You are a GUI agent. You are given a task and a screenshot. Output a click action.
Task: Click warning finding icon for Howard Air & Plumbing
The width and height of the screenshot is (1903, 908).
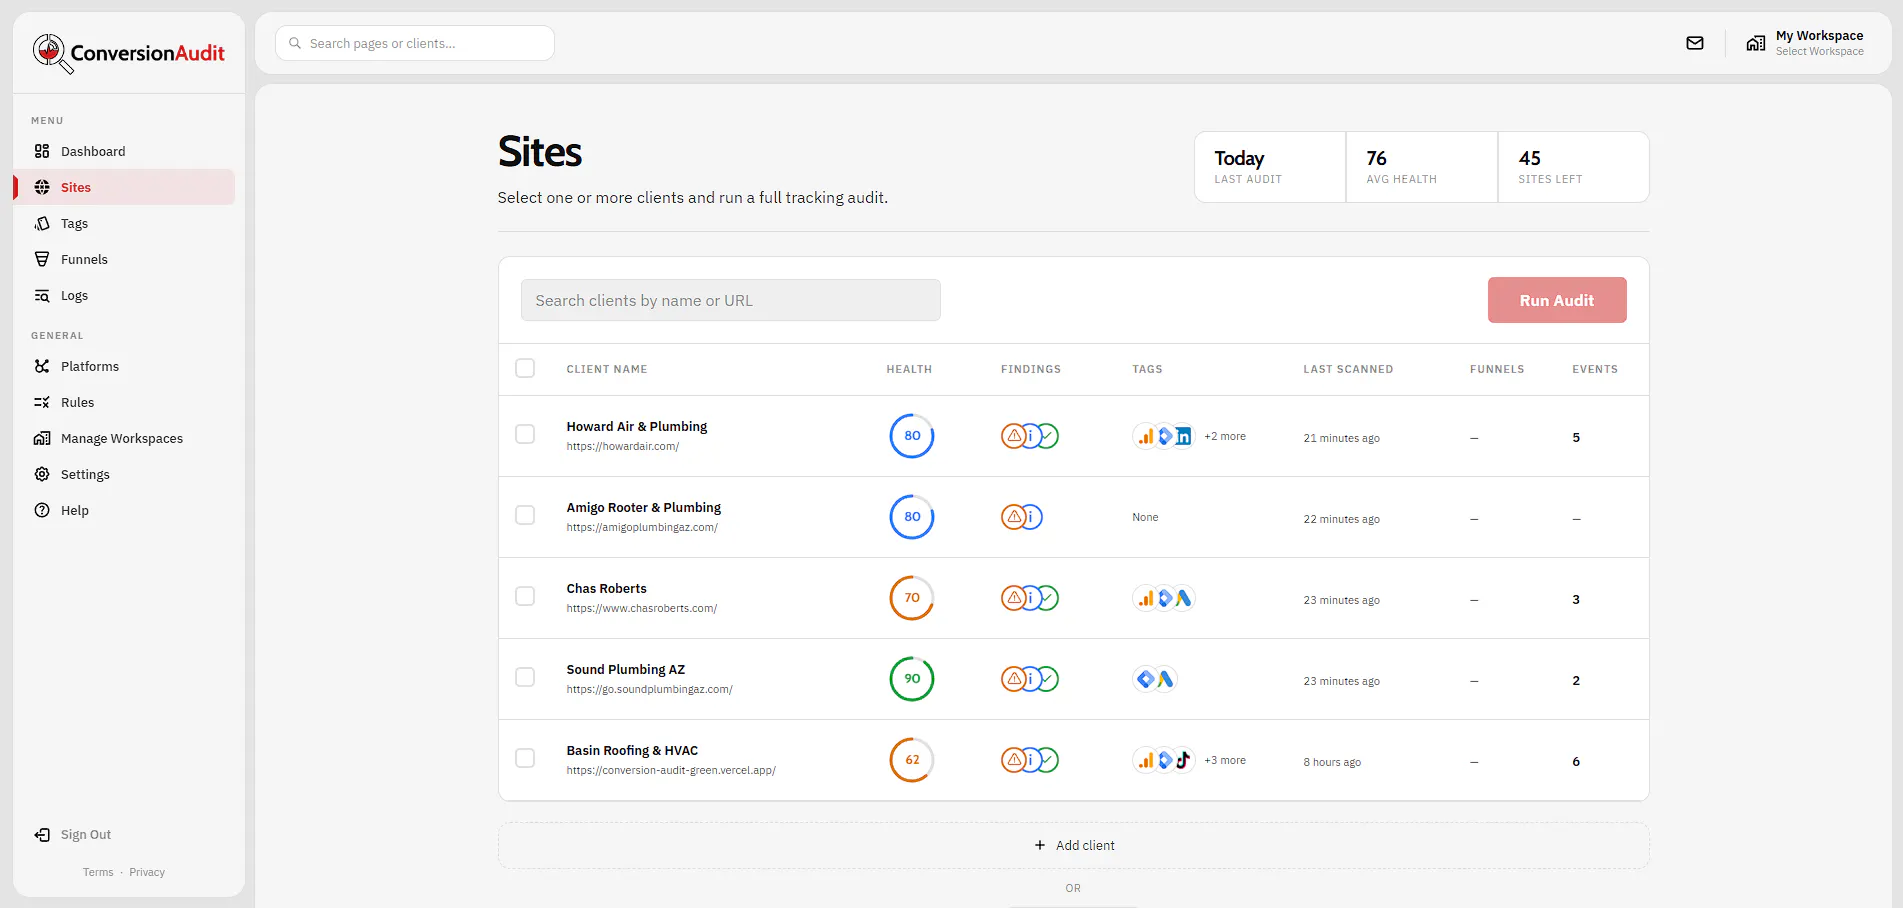[1013, 436]
